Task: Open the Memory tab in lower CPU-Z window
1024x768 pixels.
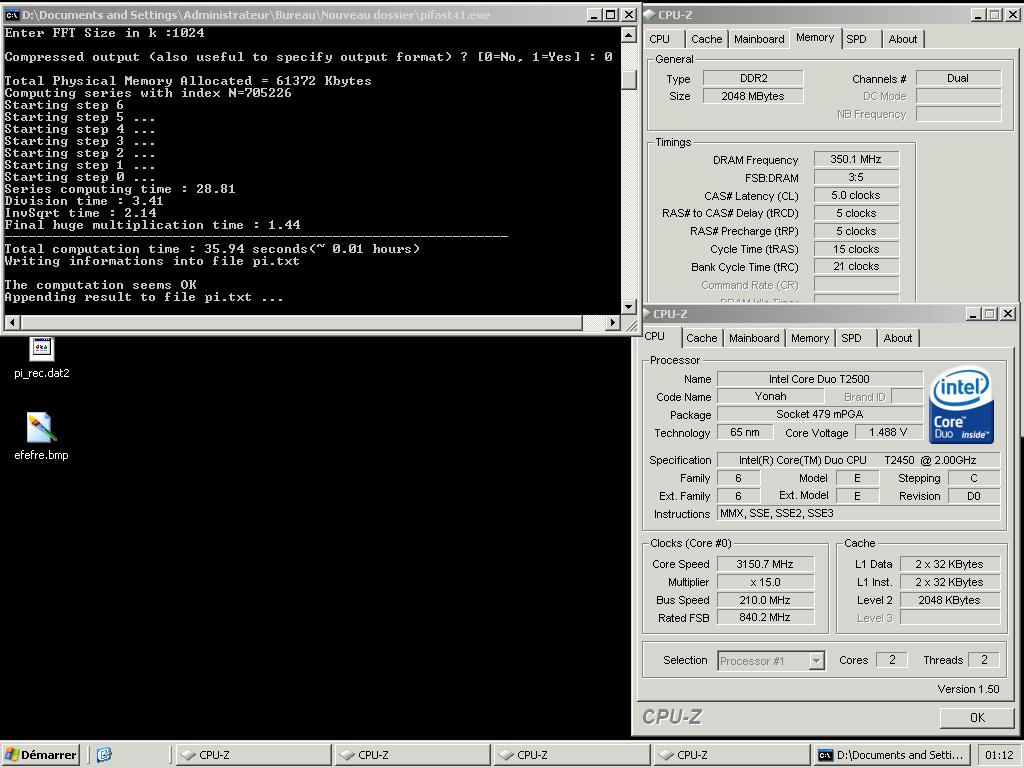Action: 810,338
